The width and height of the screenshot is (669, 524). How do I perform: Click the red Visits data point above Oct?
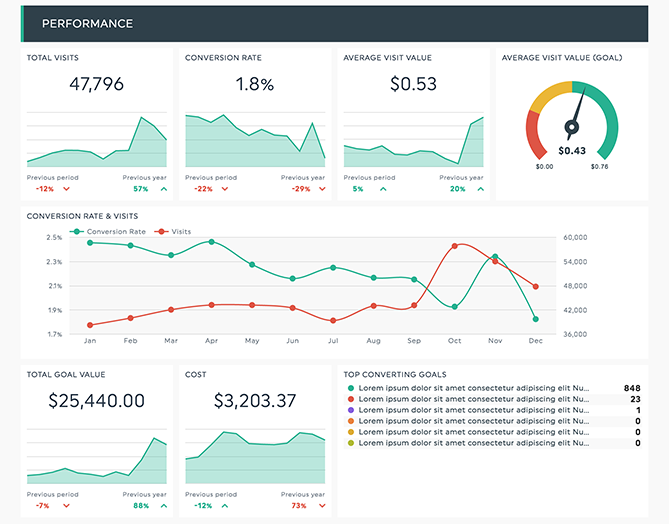coord(455,245)
